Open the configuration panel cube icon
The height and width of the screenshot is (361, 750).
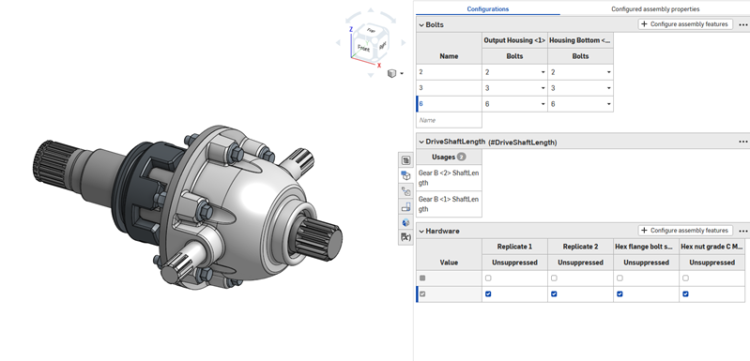(x=406, y=176)
